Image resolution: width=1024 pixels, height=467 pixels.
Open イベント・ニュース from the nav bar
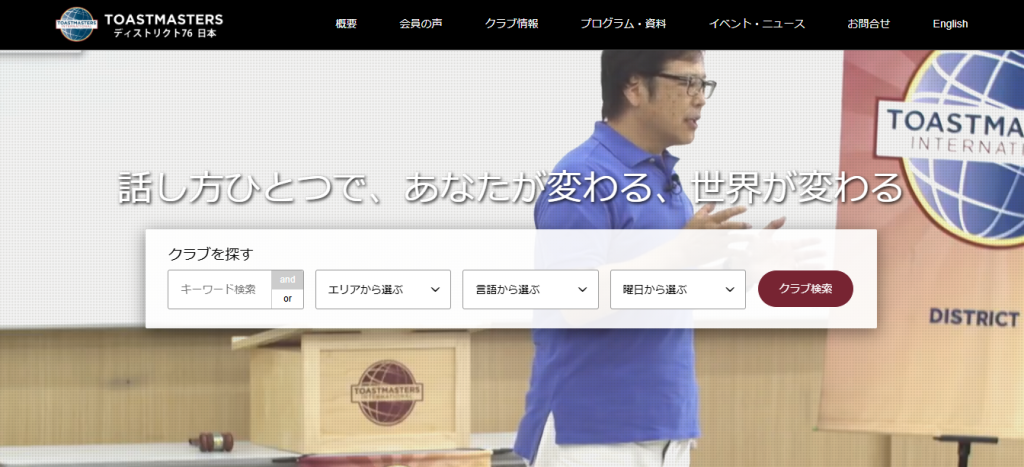pyautogui.click(x=755, y=24)
